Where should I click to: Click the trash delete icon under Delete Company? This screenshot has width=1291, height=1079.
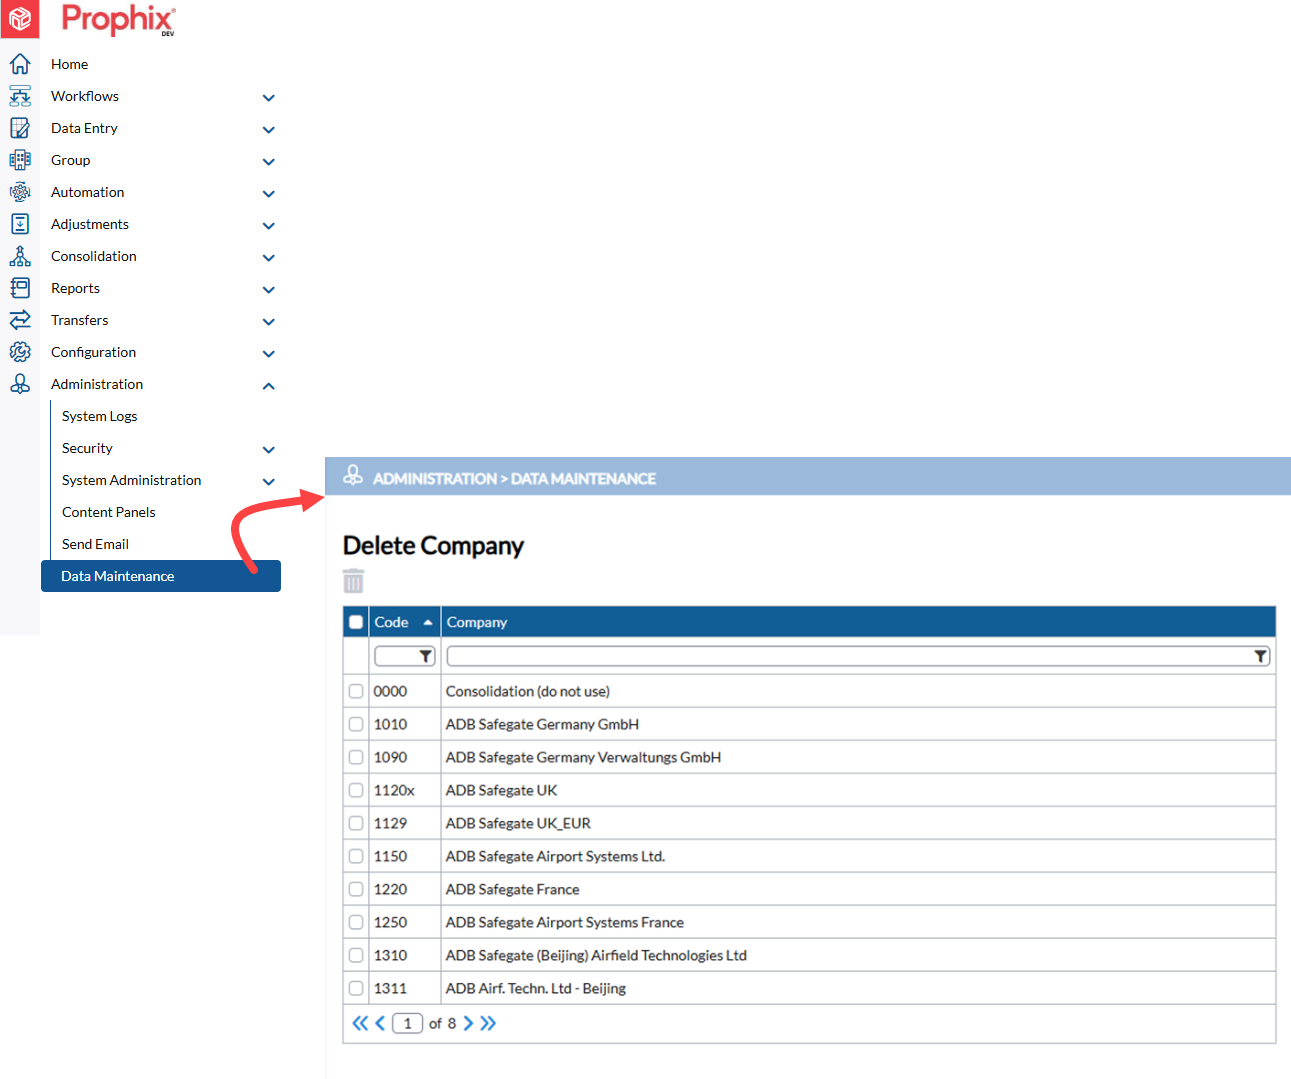354,581
